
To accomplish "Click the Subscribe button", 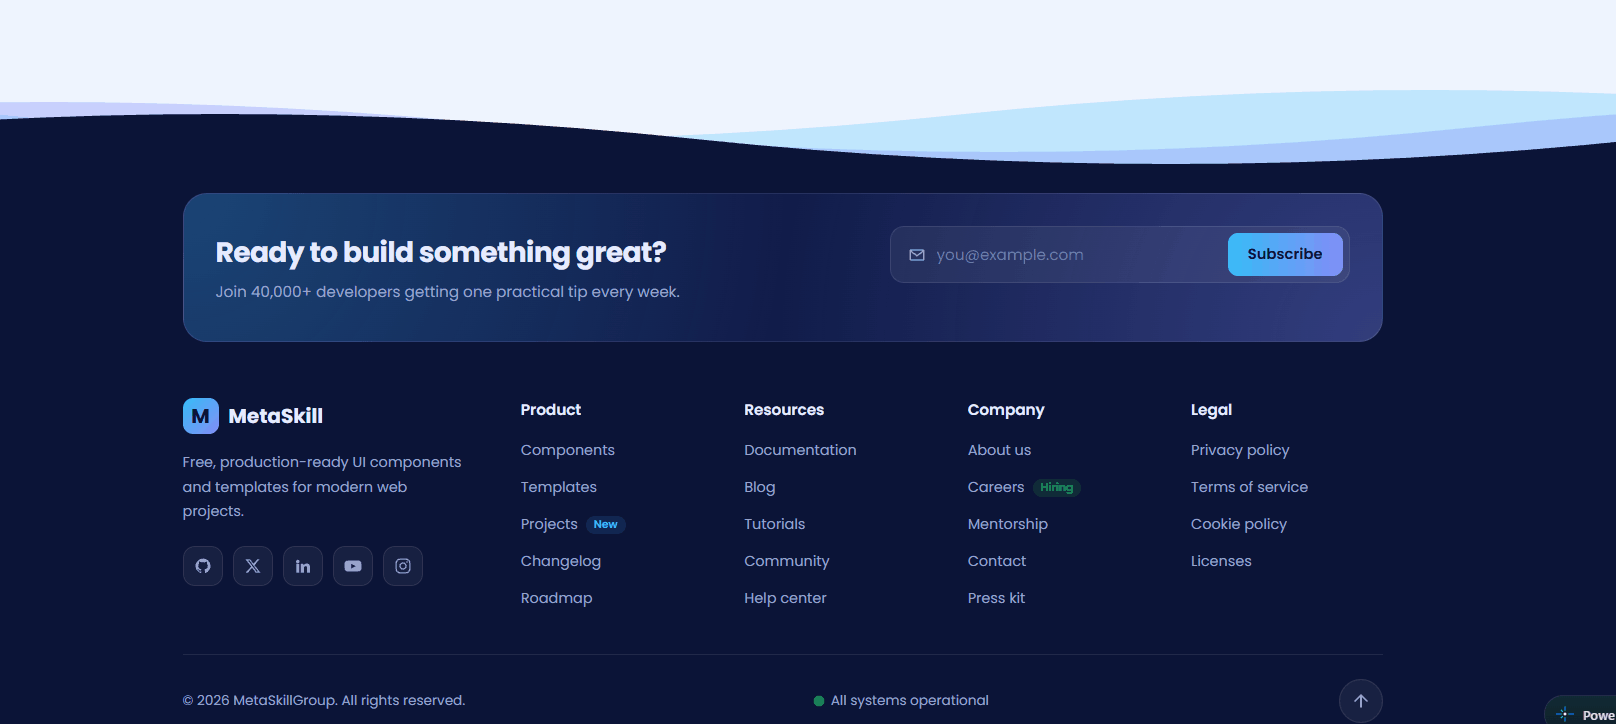I will [x=1285, y=254].
